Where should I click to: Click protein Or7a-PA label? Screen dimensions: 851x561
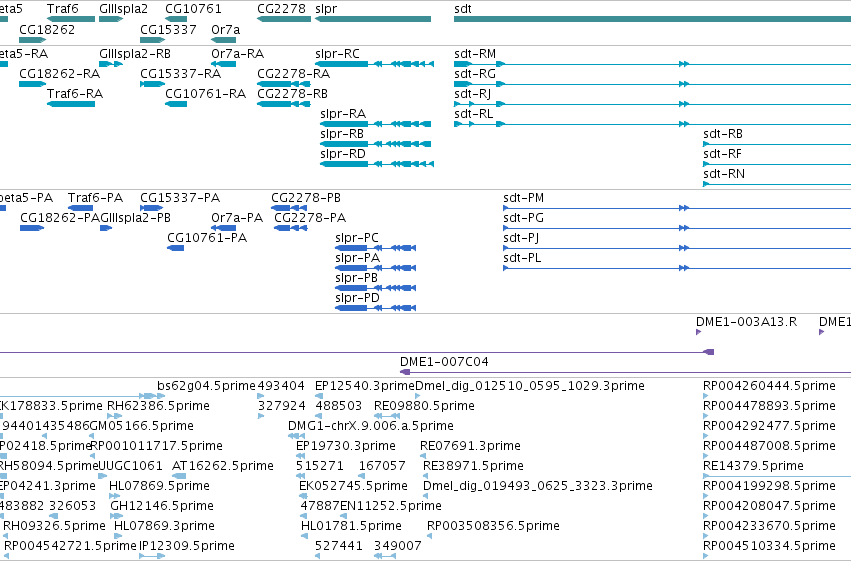(237, 218)
